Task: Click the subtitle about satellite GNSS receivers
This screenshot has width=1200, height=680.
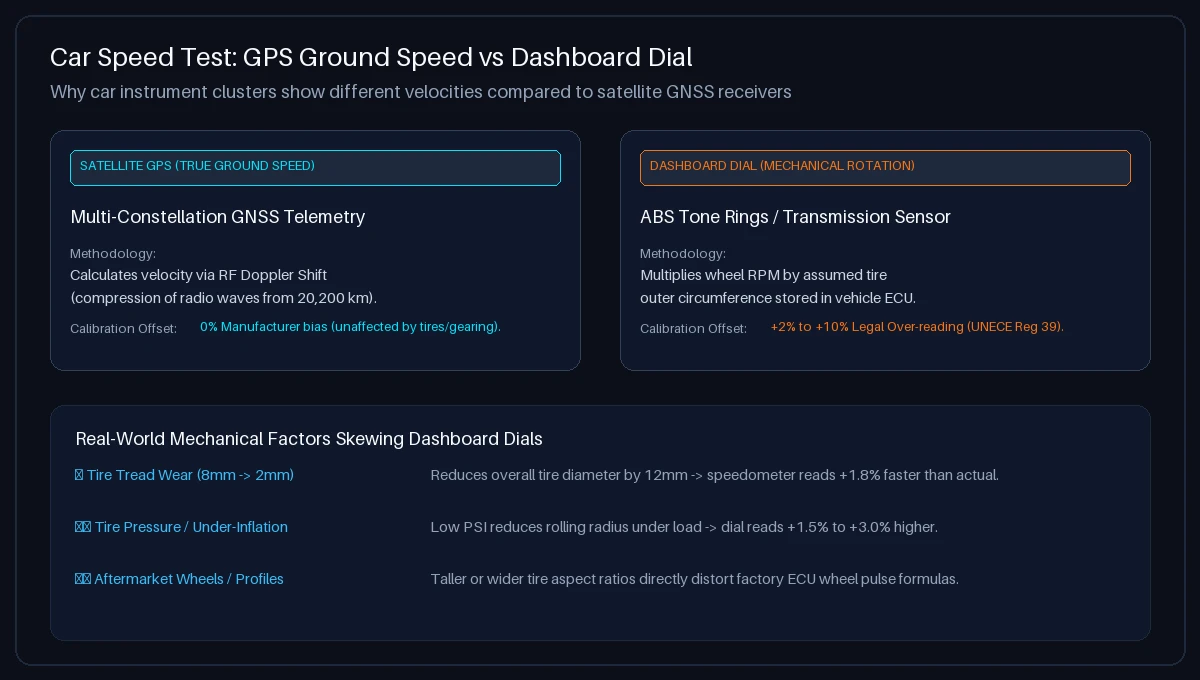Action: coord(421,92)
